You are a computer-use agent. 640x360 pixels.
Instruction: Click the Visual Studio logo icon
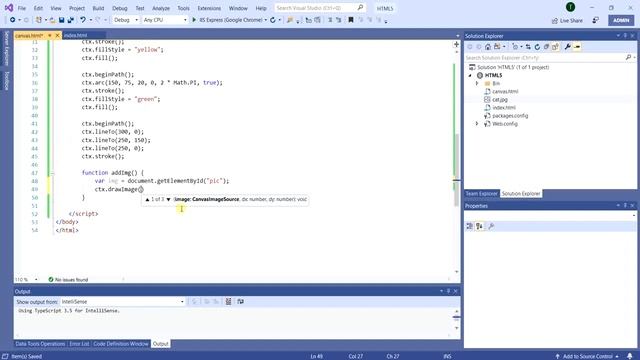[x=9, y=8]
